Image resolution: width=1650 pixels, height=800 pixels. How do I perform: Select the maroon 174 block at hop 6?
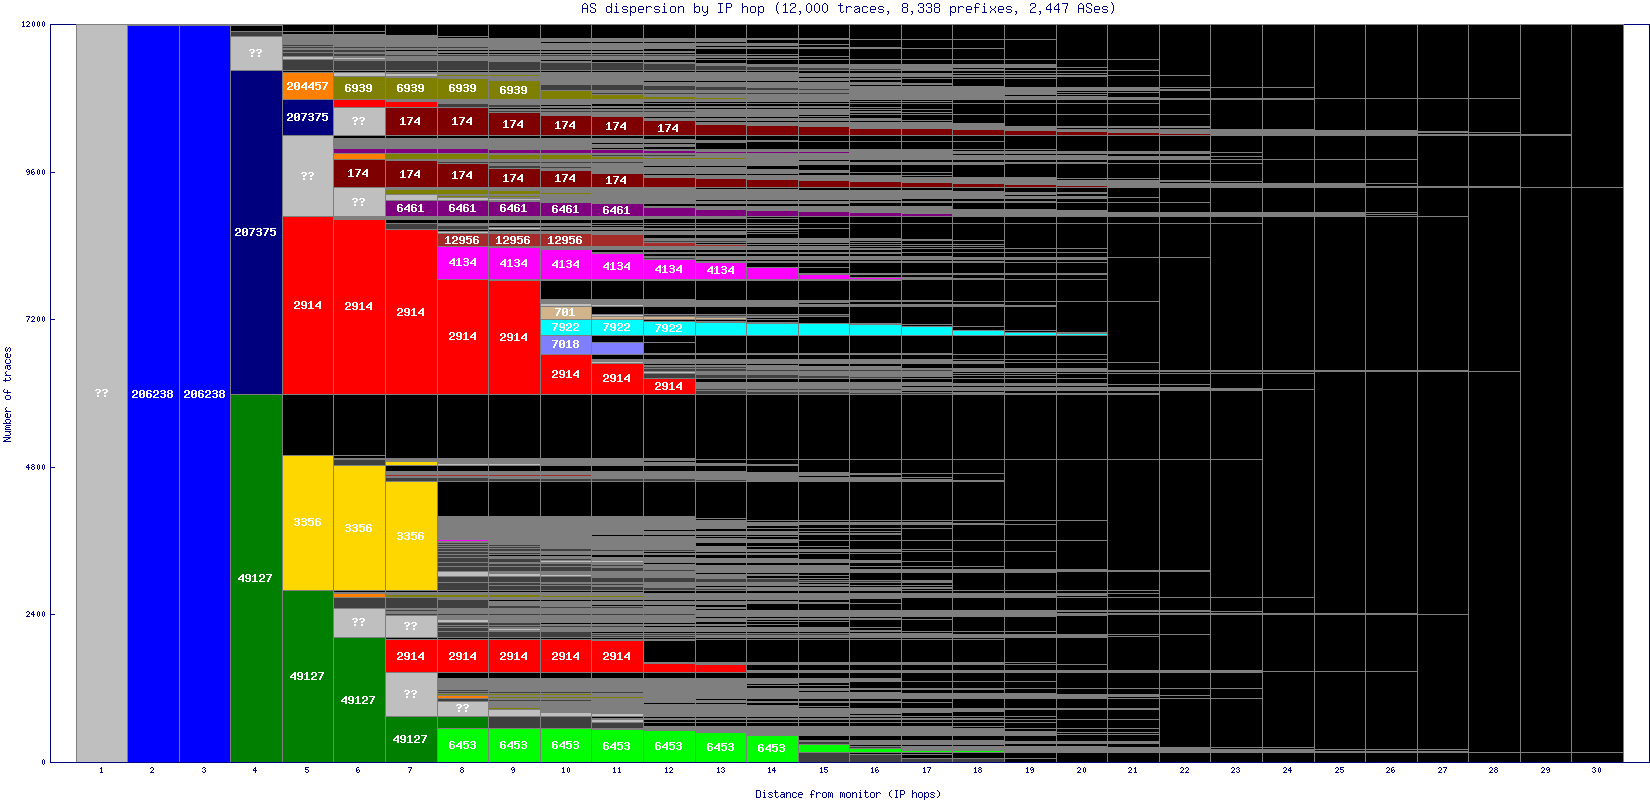pyautogui.click(x=359, y=173)
